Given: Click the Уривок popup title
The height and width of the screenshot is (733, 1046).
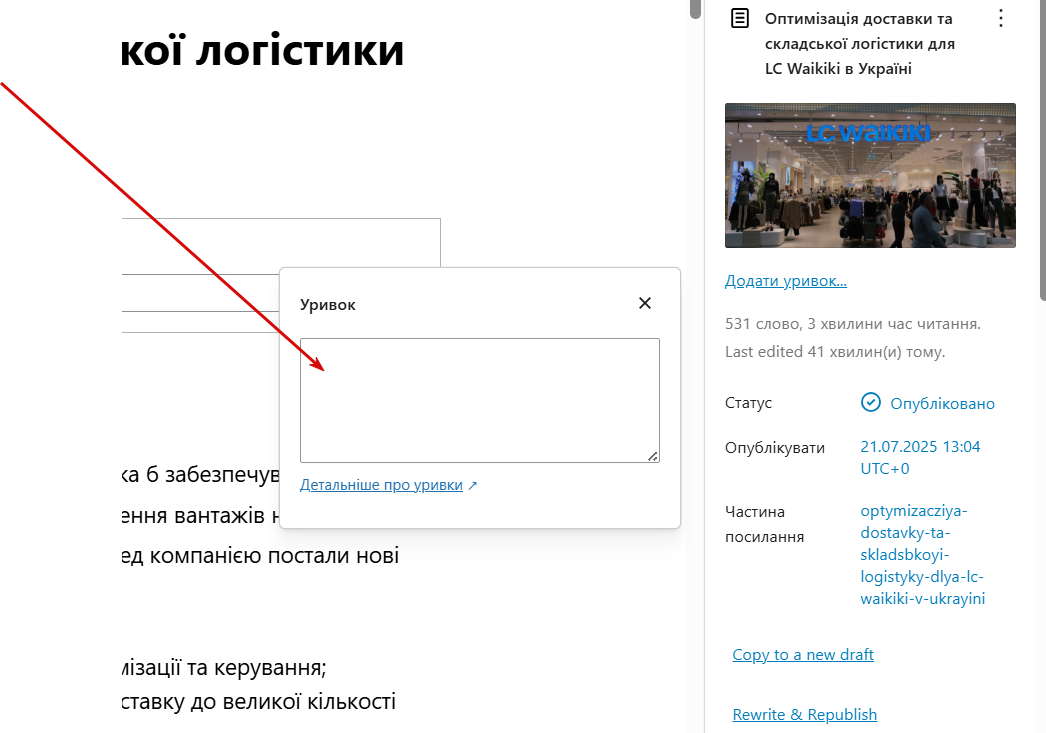Looking at the screenshot, I should coord(328,305).
